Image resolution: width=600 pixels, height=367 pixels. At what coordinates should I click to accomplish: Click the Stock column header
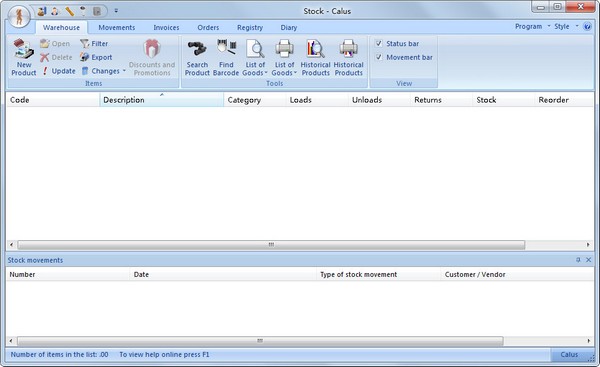(x=504, y=100)
